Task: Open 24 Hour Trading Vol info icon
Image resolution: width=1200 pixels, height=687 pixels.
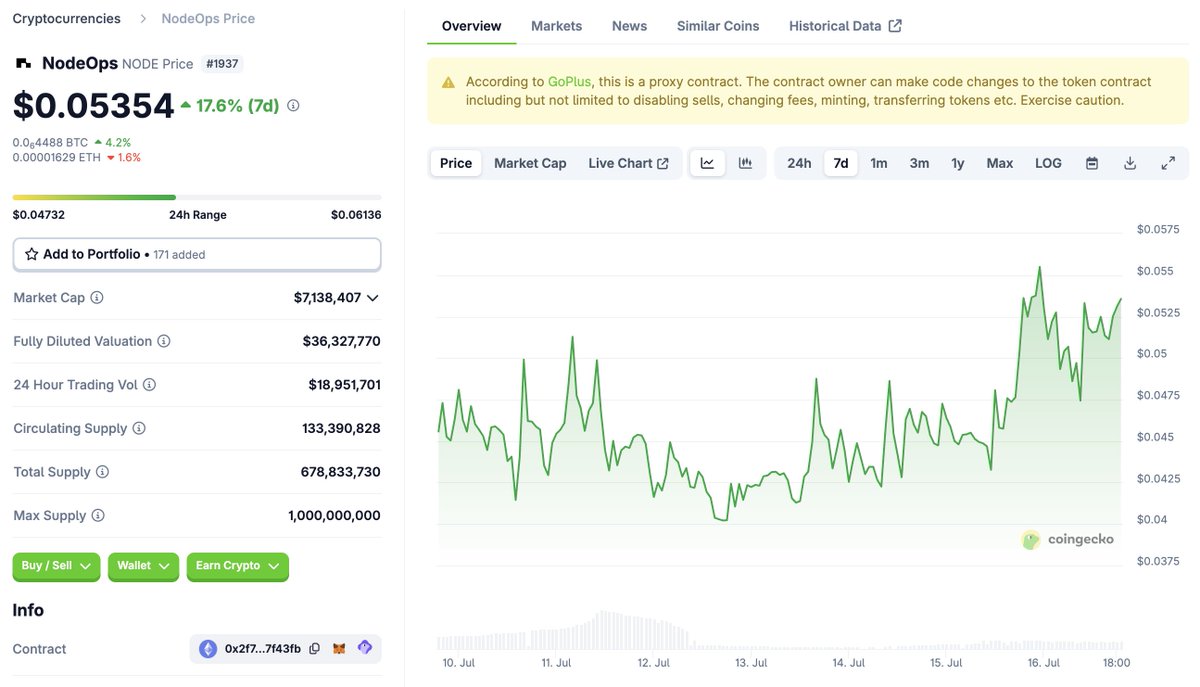Action: pos(150,385)
